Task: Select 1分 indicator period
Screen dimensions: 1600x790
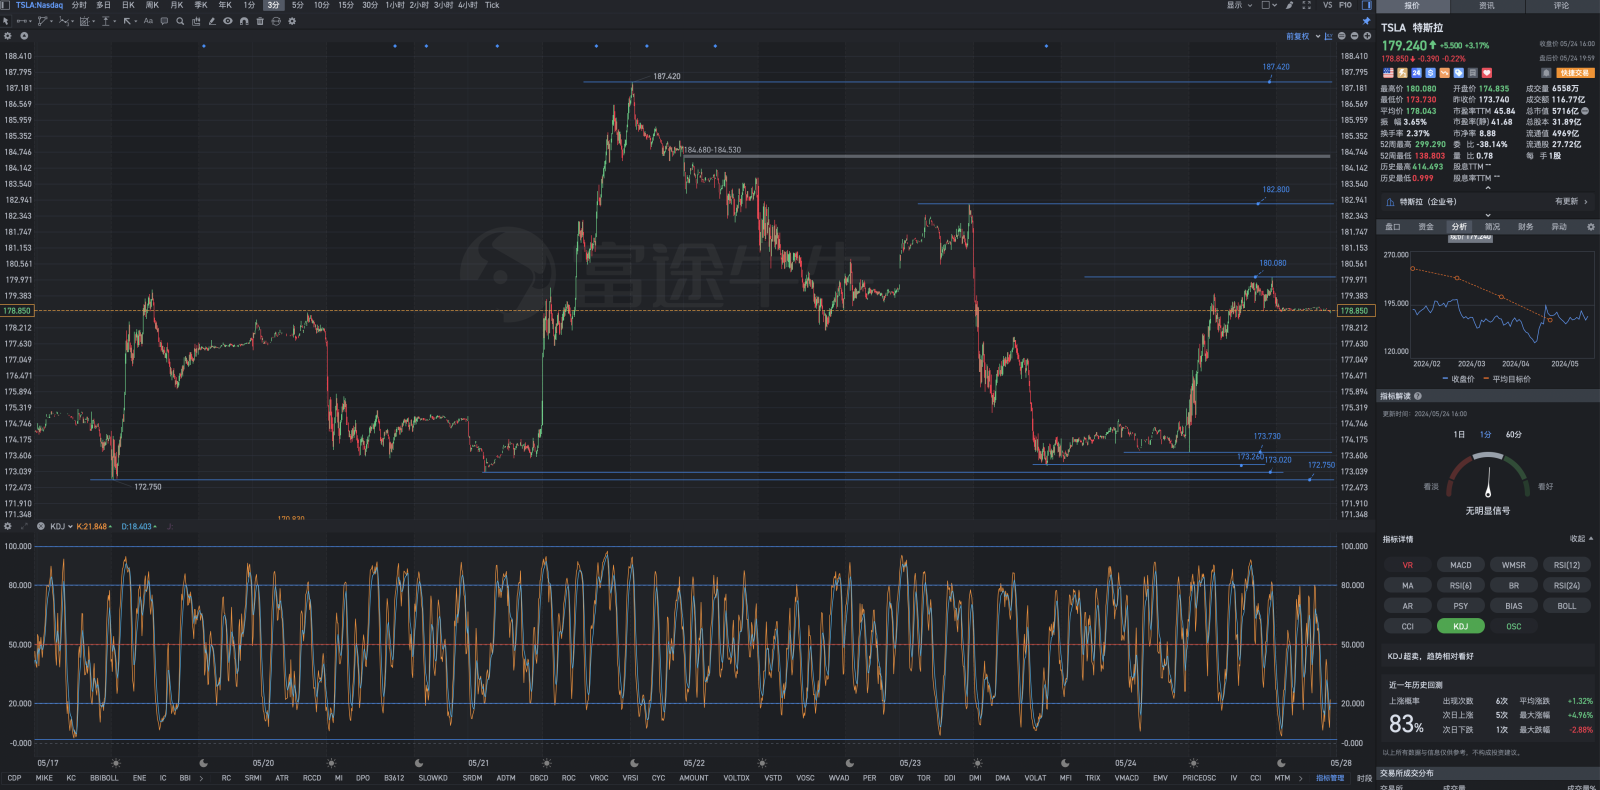Action: pyautogui.click(x=1485, y=435)
